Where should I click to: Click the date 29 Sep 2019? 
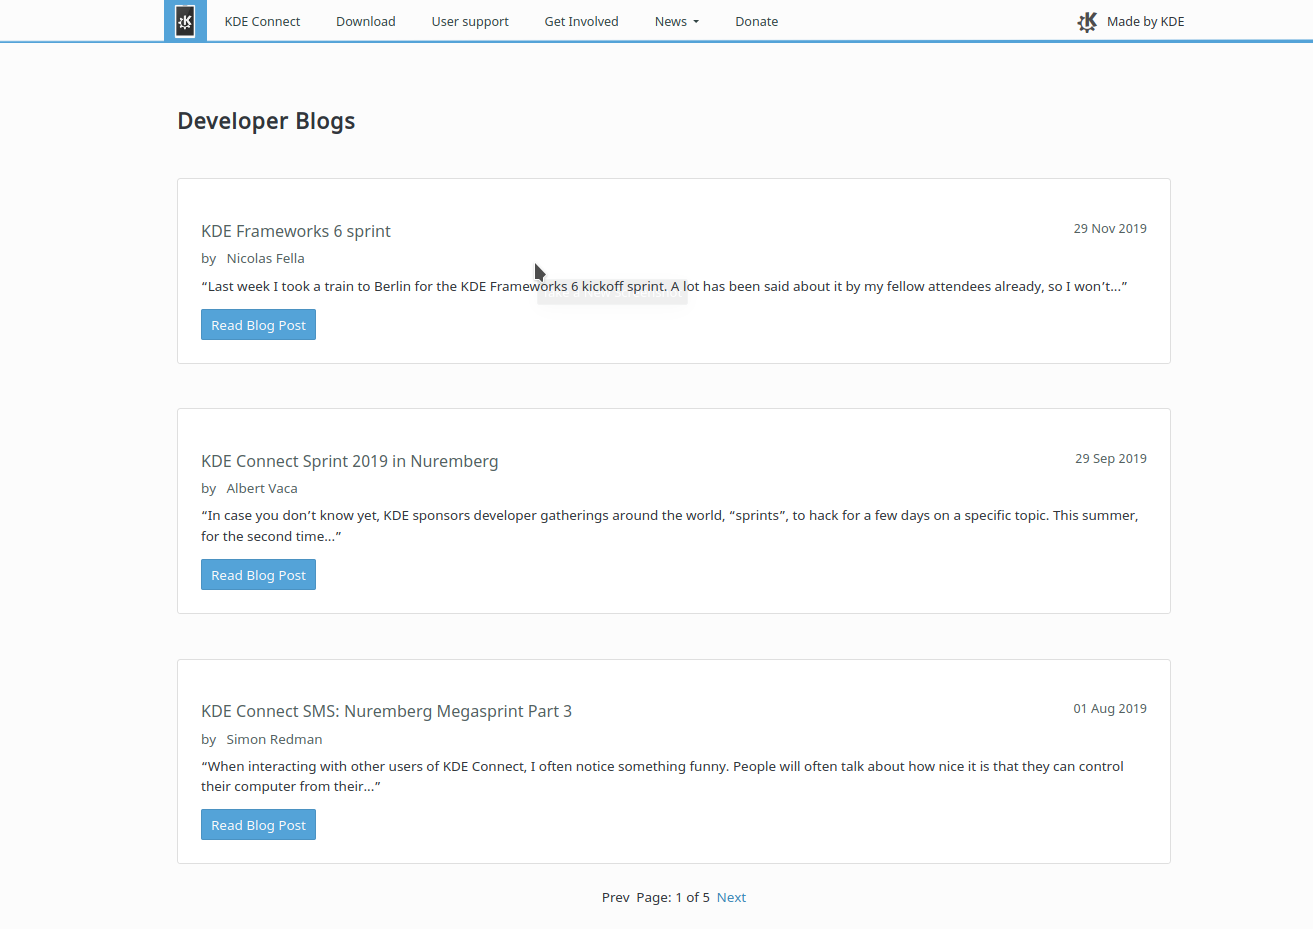tap(1111, 459)
